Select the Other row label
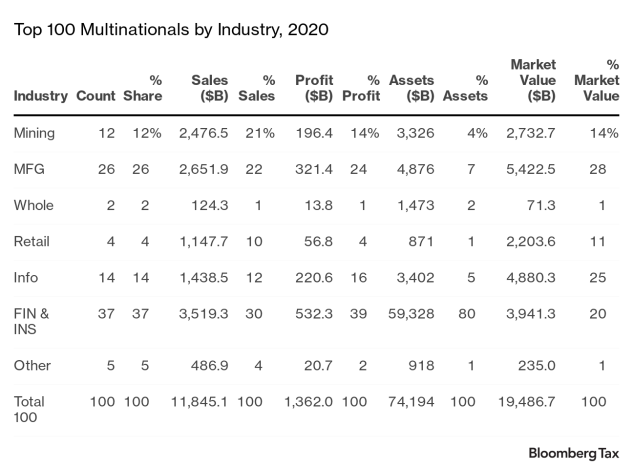 point(32,365)
